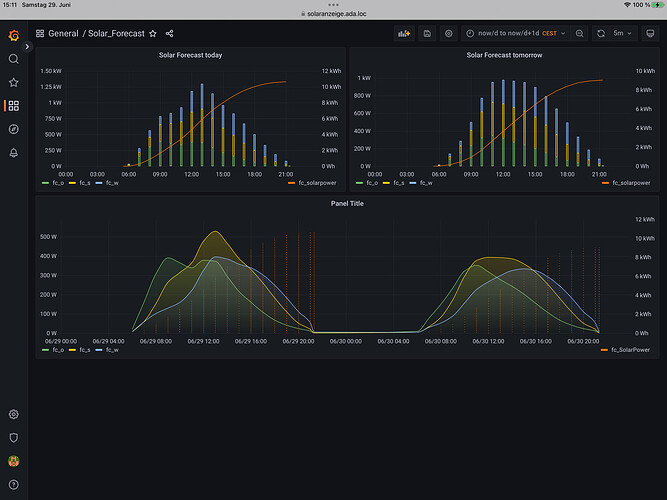
Task: Open starred dashboards in sidebar
Action: (14, 82)
